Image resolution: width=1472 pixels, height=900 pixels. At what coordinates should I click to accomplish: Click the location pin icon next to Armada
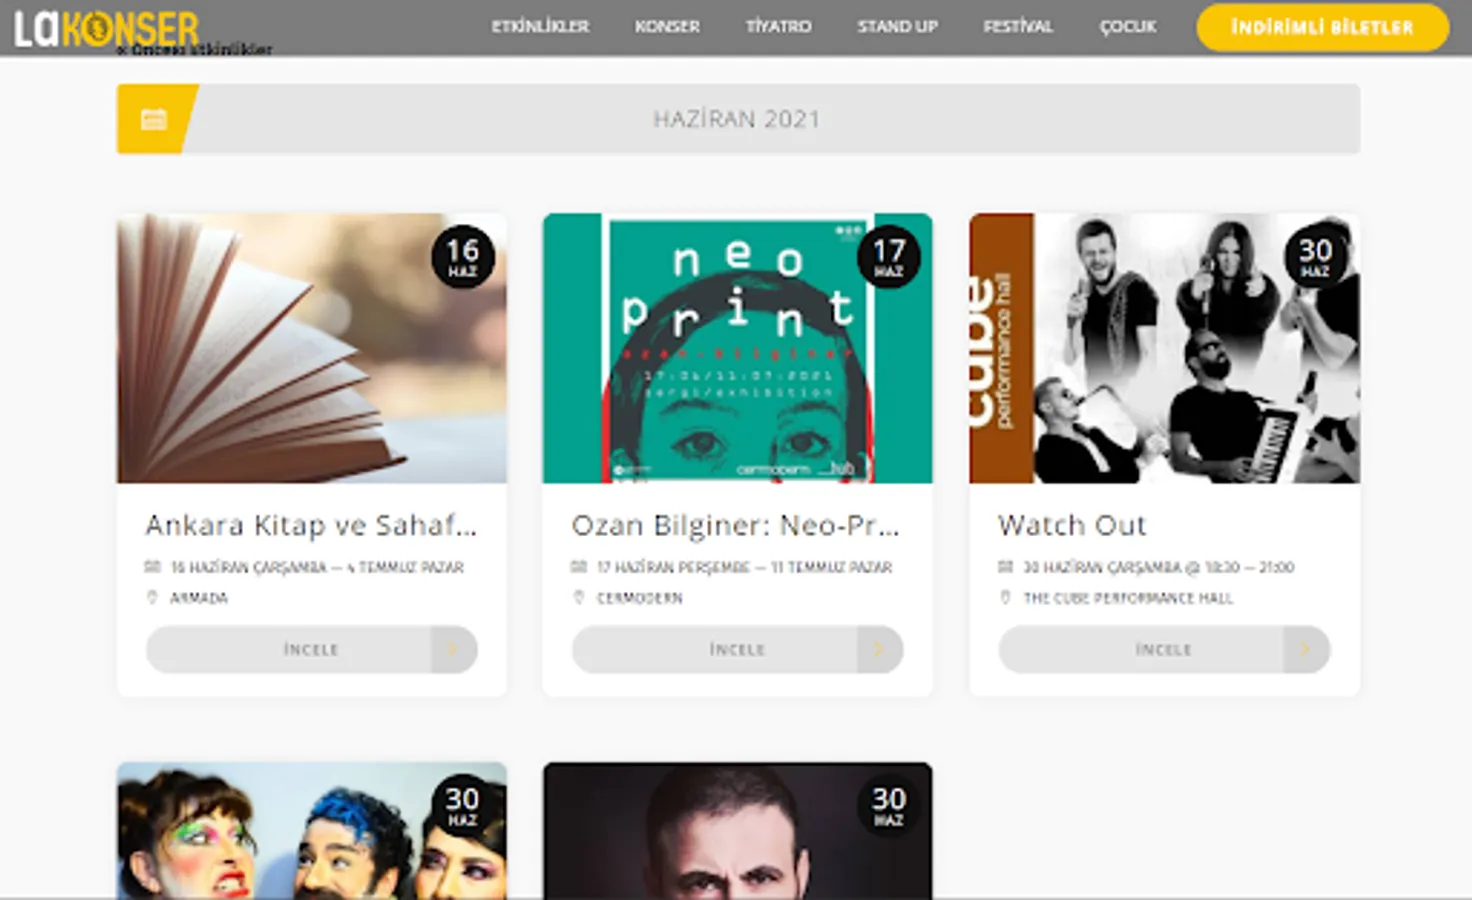pyautogui.click(x=152, y=597)
